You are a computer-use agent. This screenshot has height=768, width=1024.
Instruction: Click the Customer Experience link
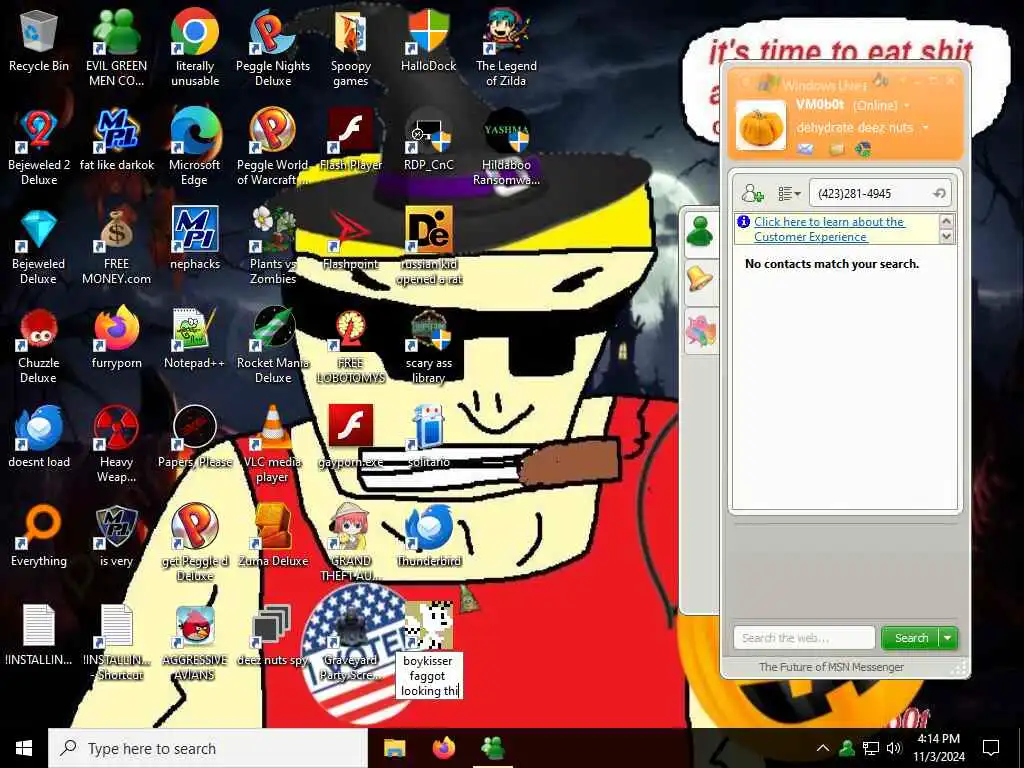coord(829,229)
